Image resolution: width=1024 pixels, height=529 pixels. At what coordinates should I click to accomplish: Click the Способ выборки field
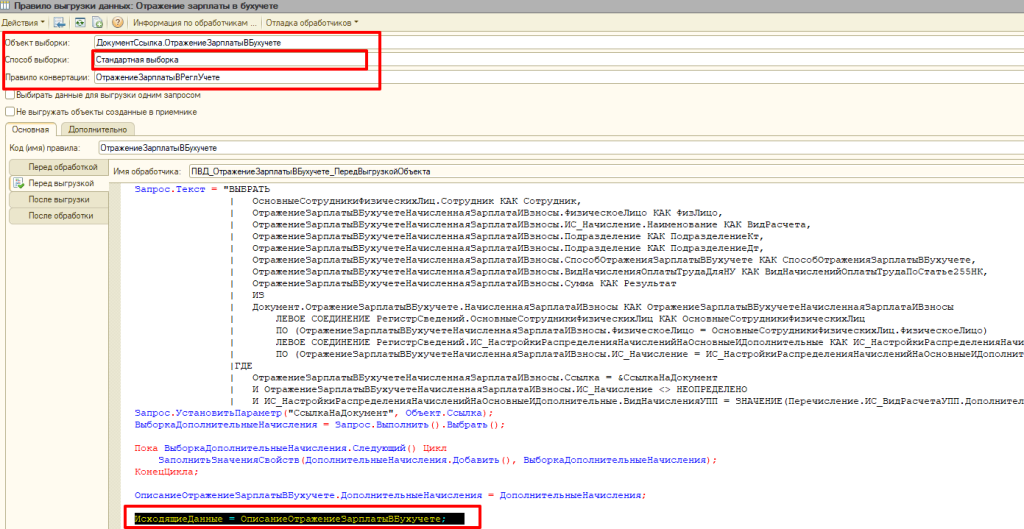click(229, 60)
